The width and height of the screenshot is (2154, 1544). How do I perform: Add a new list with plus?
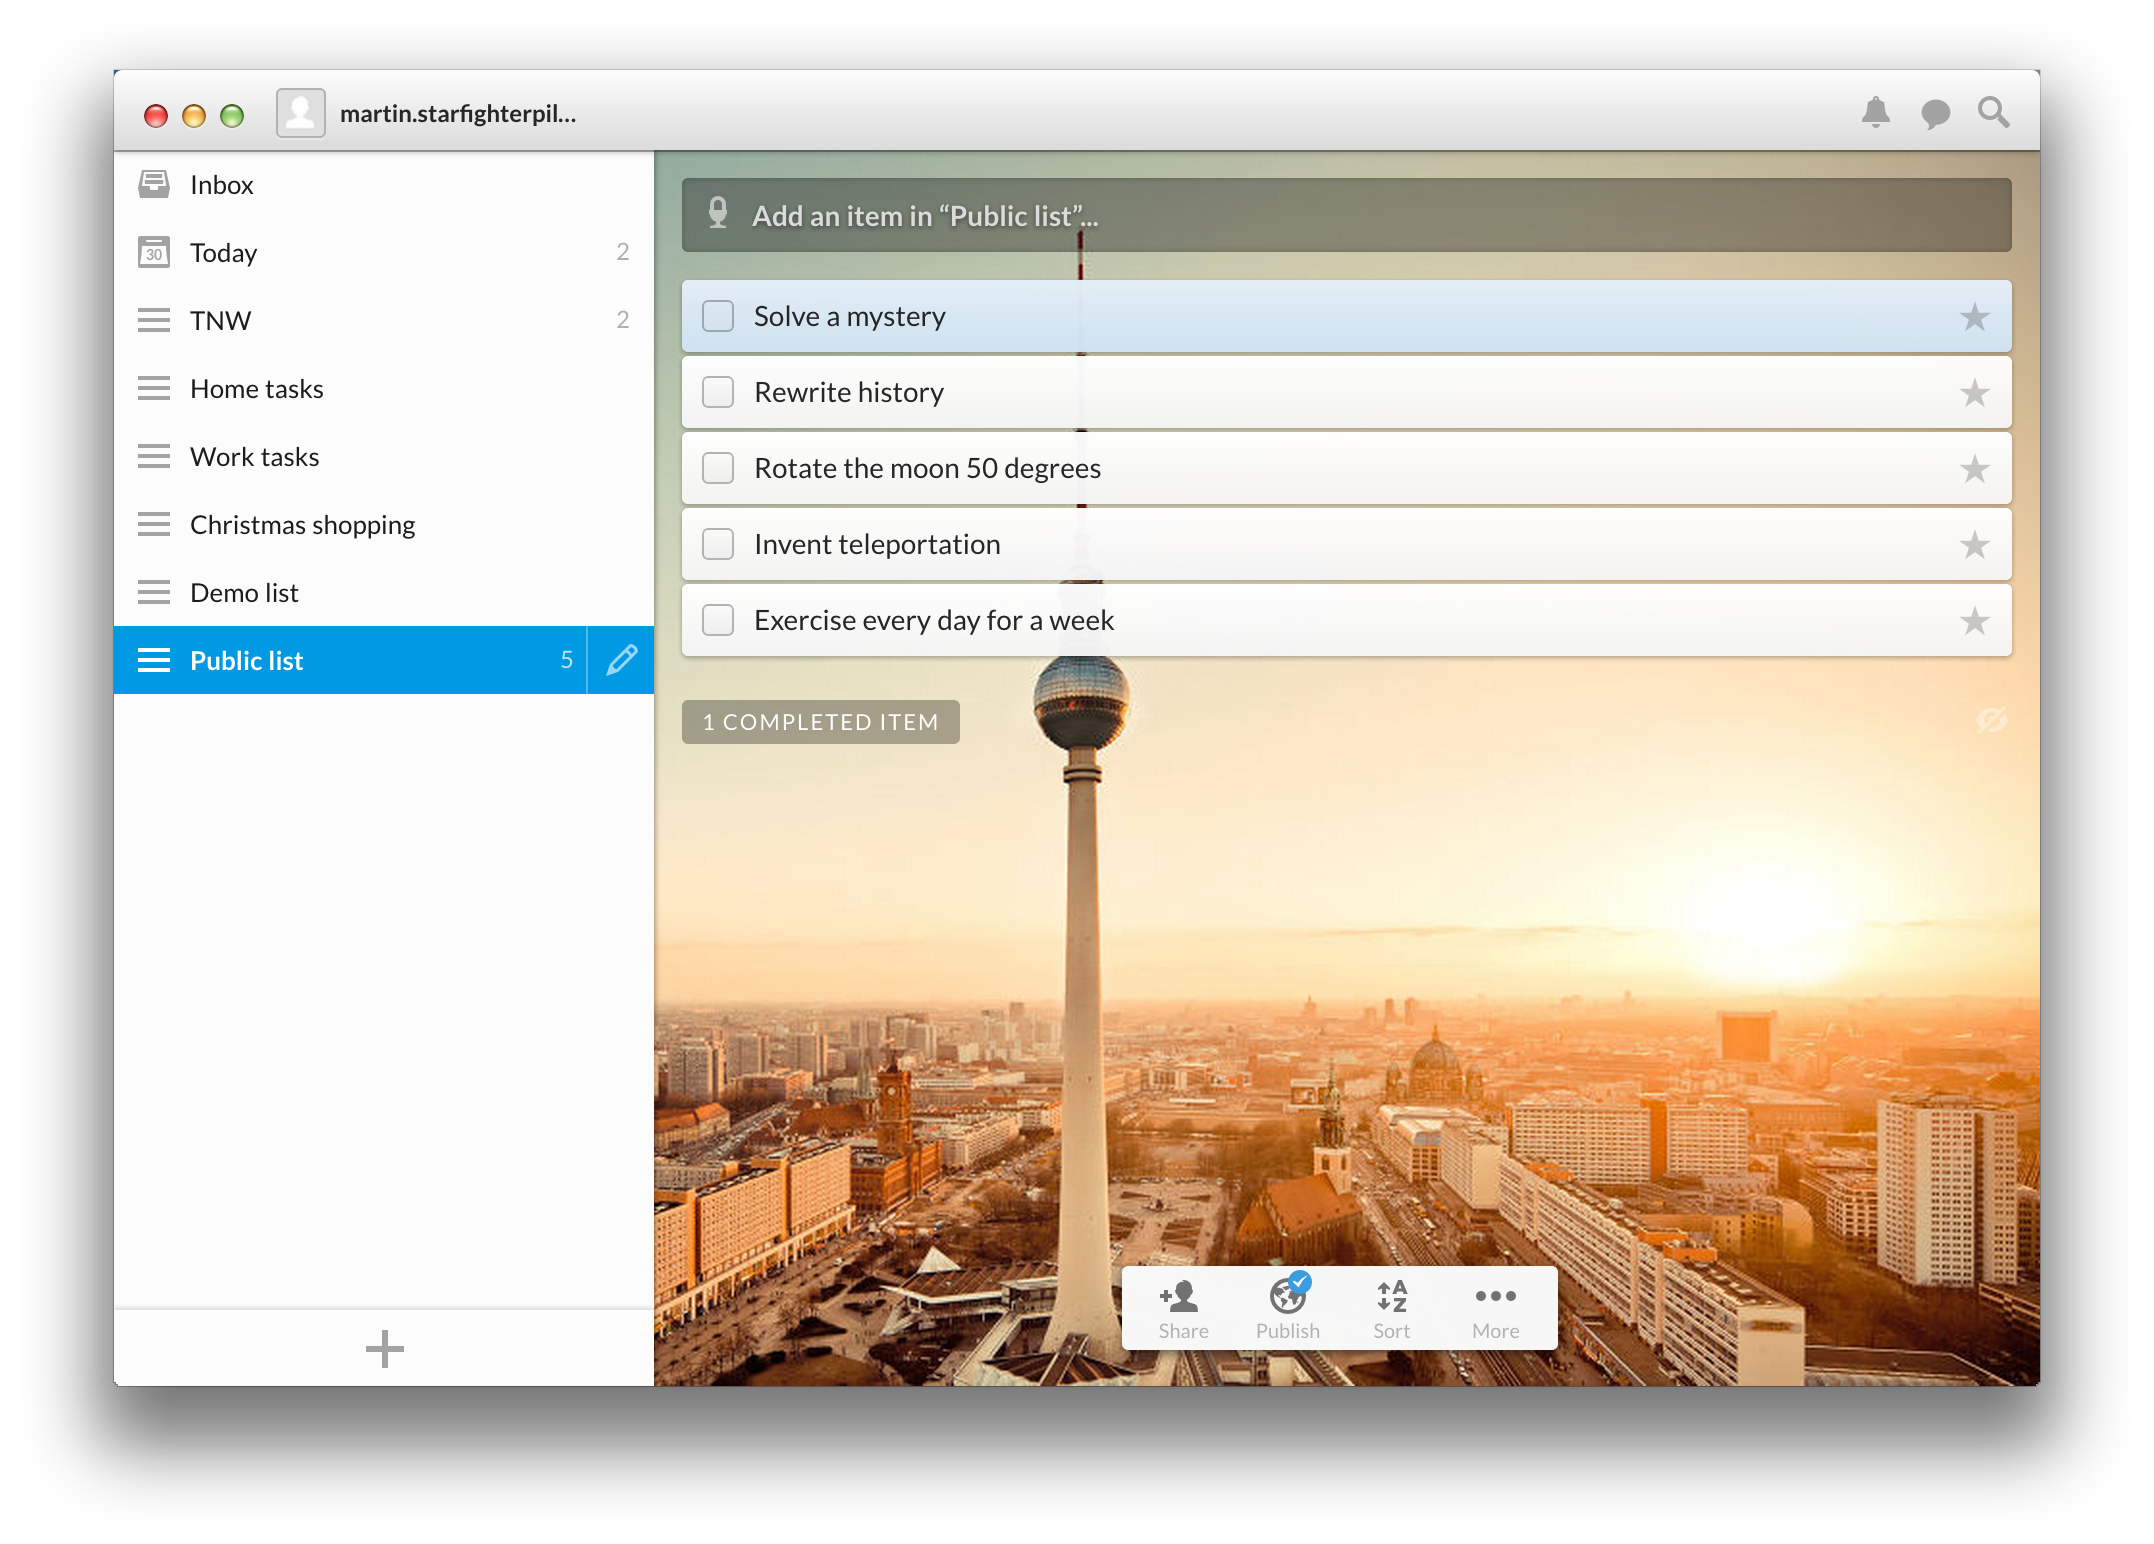(x=384, y=1348)
